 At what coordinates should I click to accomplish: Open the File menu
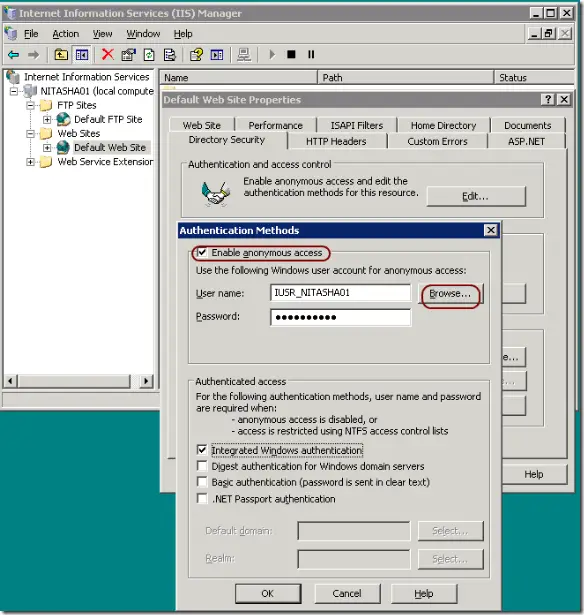[31, 34]
